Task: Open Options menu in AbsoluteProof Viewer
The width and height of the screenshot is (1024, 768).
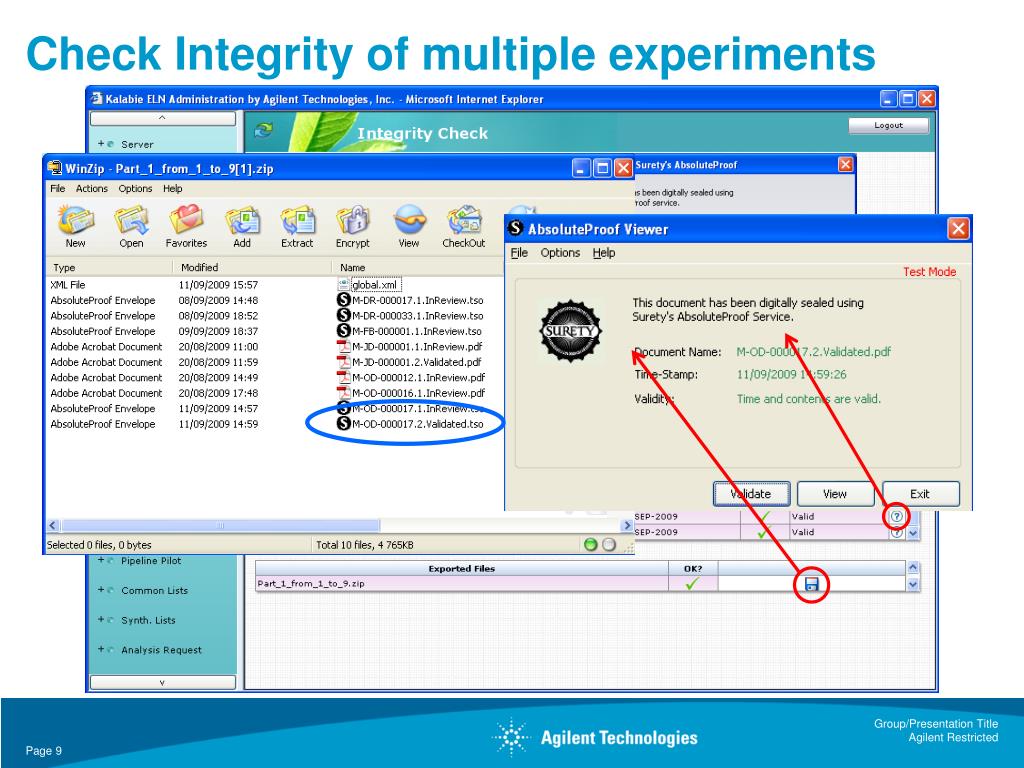Action: 560,253
